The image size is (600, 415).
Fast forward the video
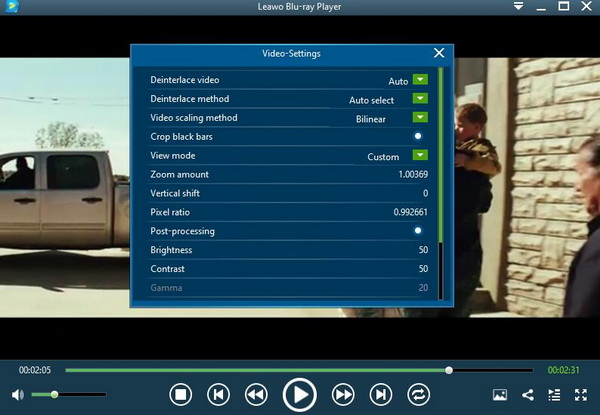tap(343, 395)
